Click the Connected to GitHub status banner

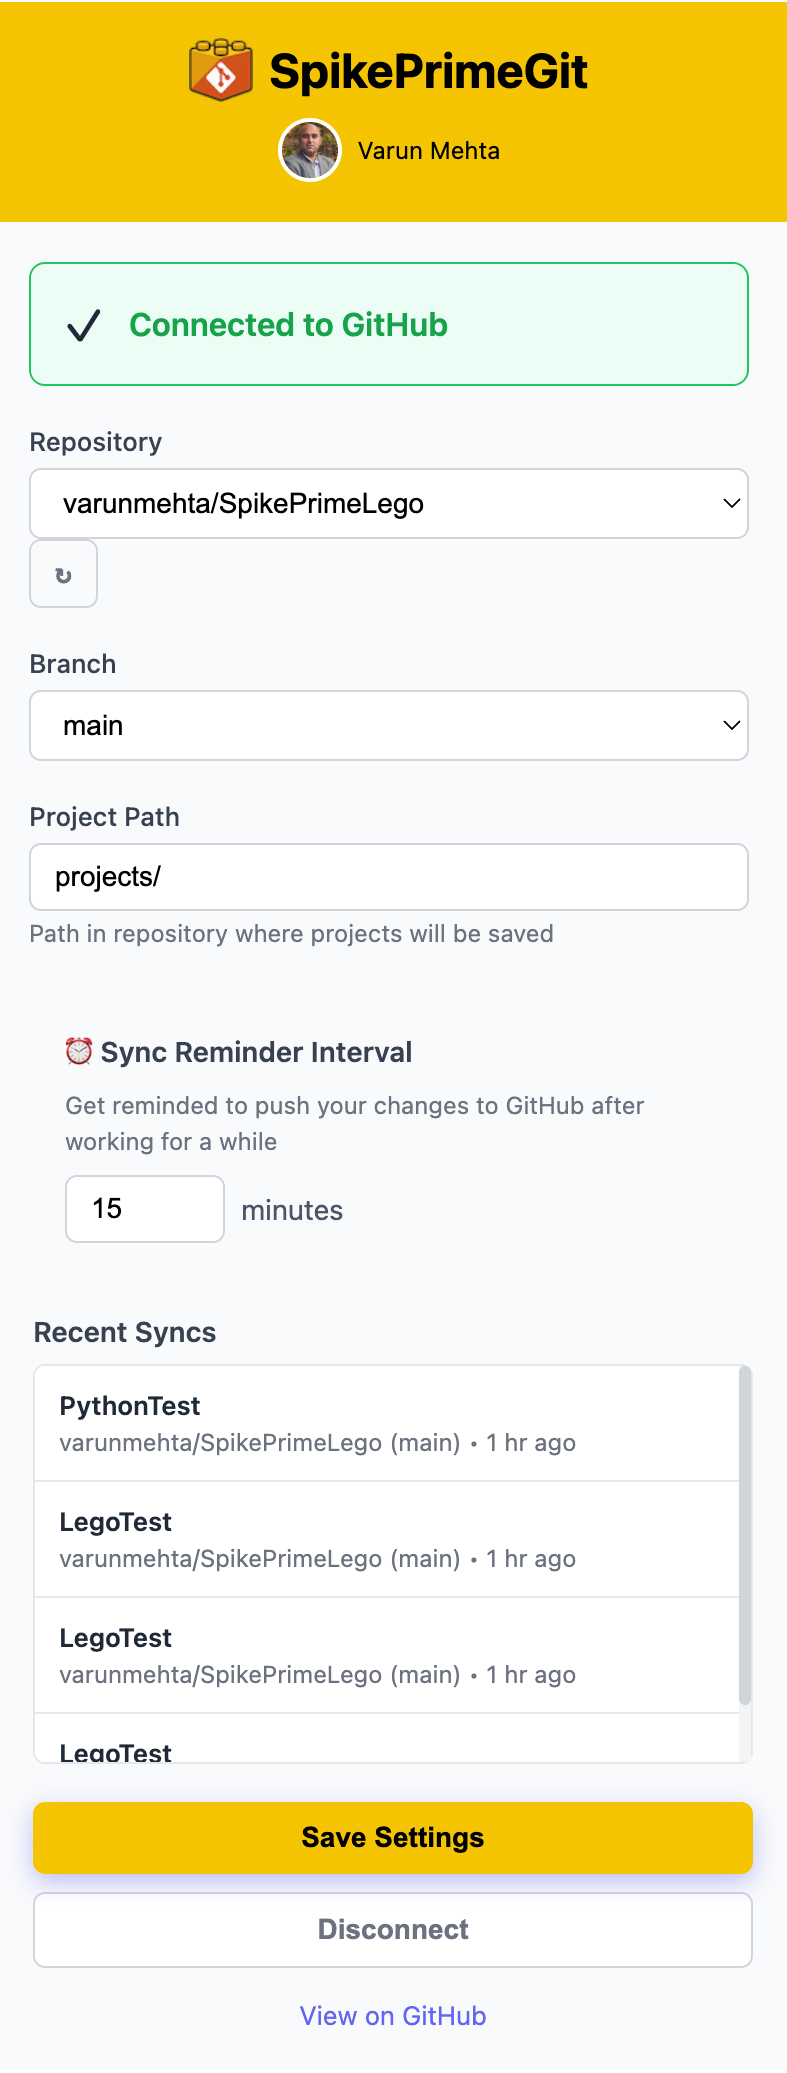coord(389,323)
